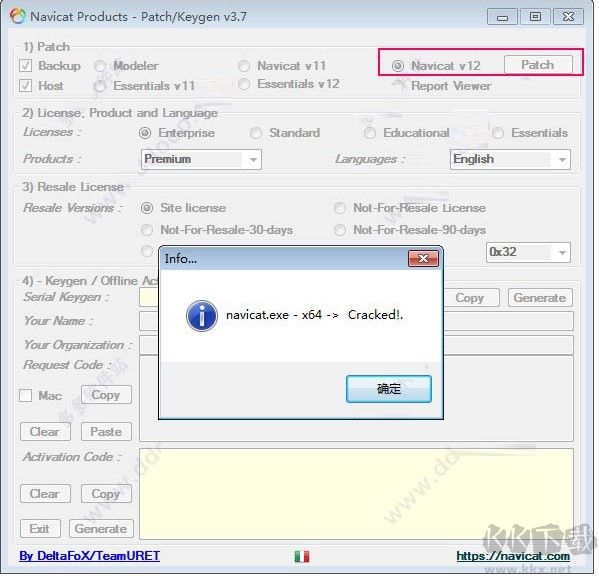Click Paste under Request Code
The width and height of the screenshot is (599, 576).
pos(106,432)
